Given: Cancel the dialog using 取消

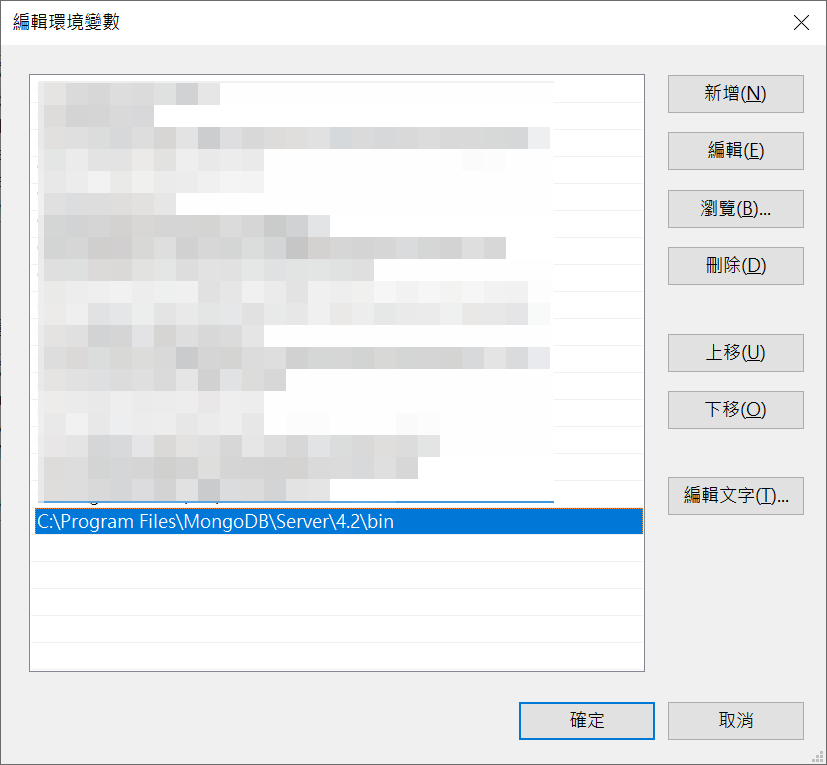Looking at the screenshot, I should tap(735, 721).
